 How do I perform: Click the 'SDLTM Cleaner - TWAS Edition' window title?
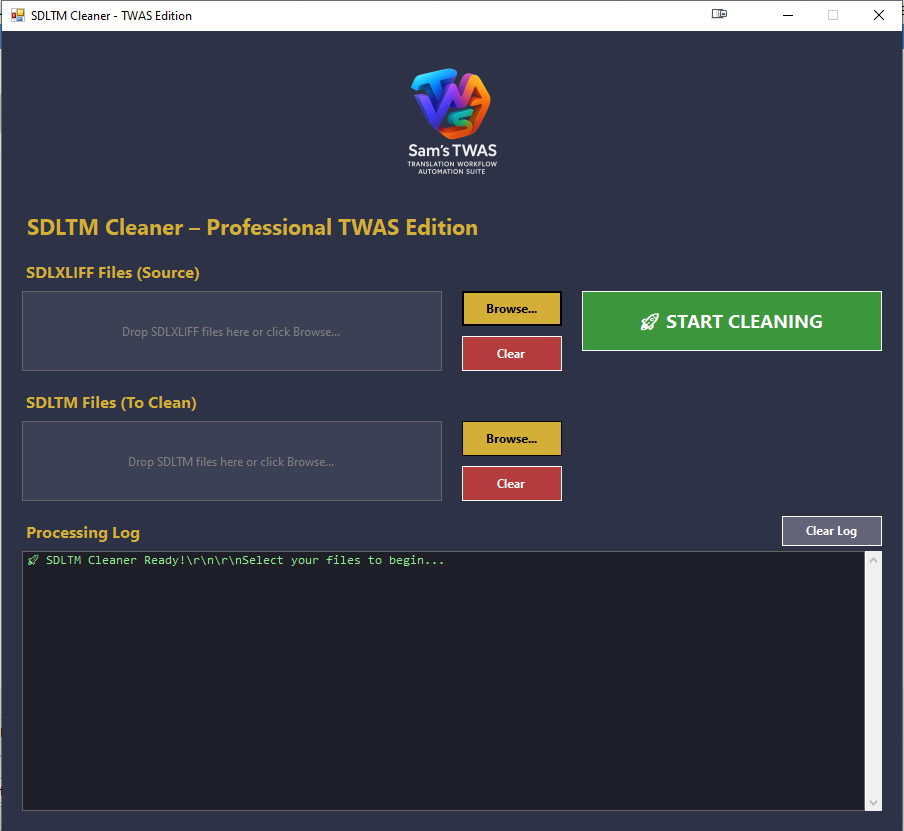(111, 16)
